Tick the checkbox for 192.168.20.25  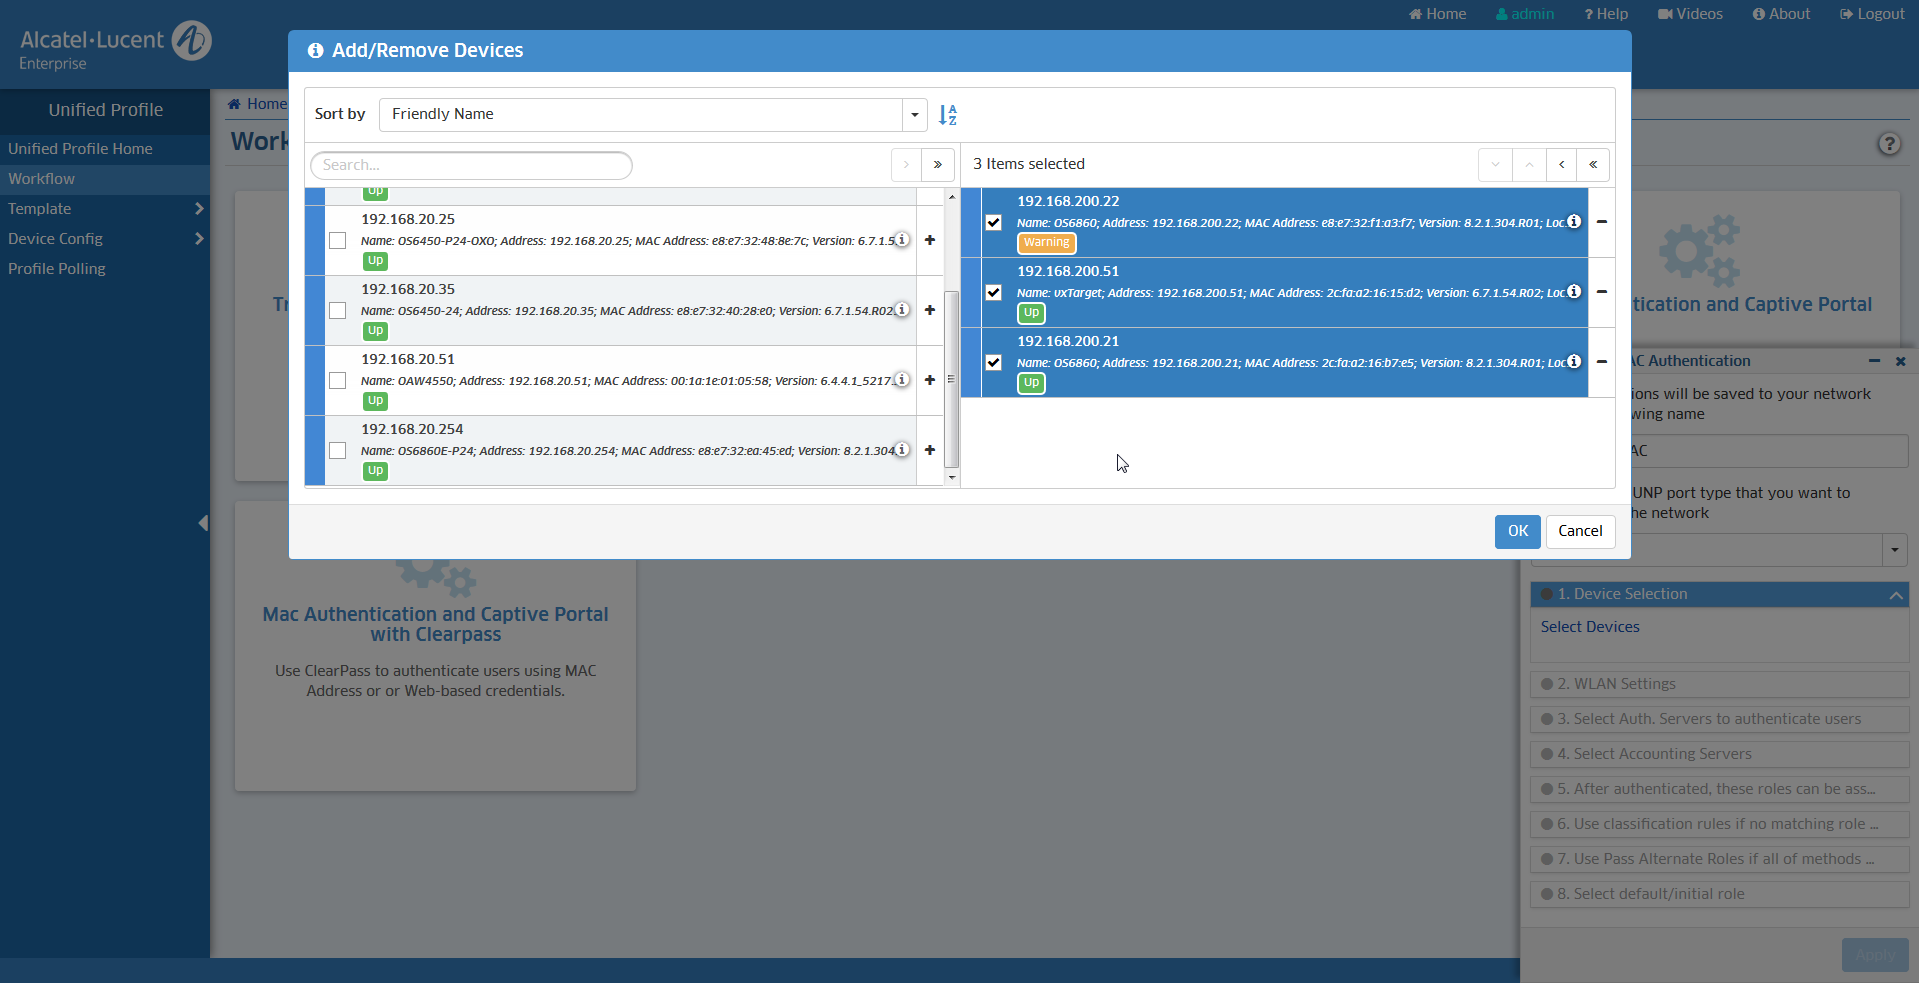[x=338, y=241]
